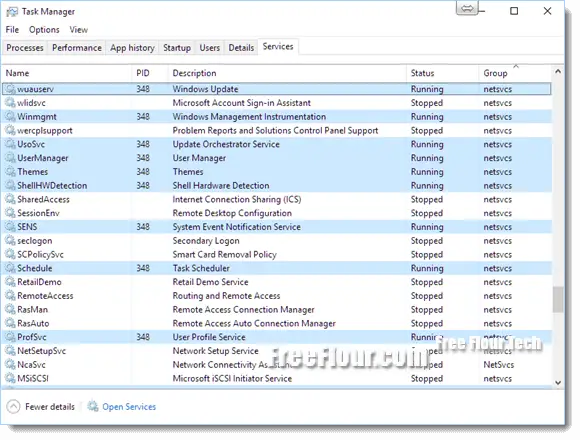Select System Event Notification Service description
Screen dimensions: 580x440
(236, 227)
